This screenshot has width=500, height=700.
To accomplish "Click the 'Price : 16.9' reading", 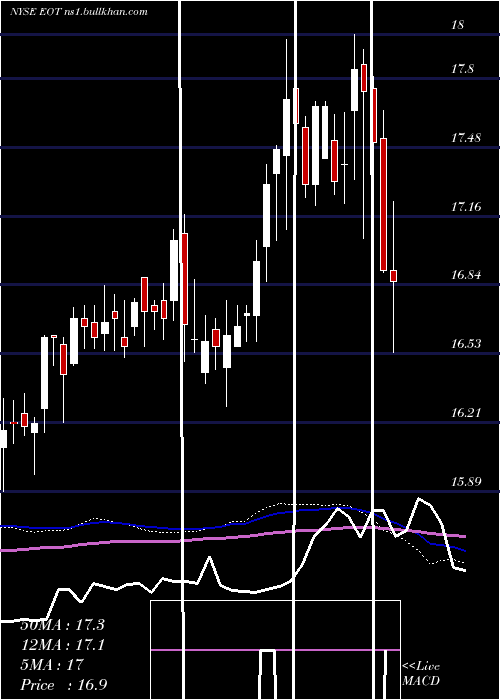I will pyautogui.click(x=64, y=685).
